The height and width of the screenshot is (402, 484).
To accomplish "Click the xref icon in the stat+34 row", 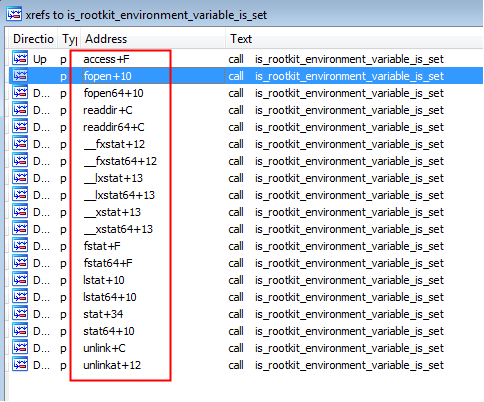I will point(20,313).
